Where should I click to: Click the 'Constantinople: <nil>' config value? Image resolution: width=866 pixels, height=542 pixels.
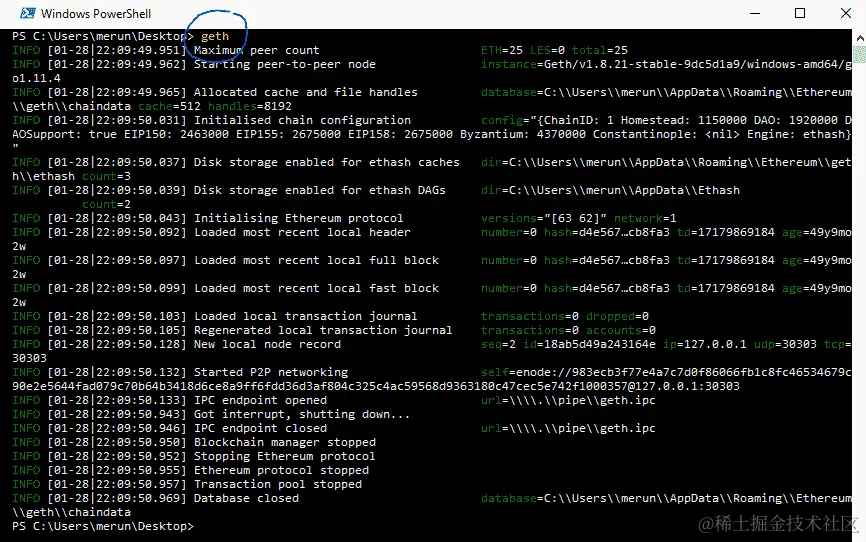[x=666, y=134]
